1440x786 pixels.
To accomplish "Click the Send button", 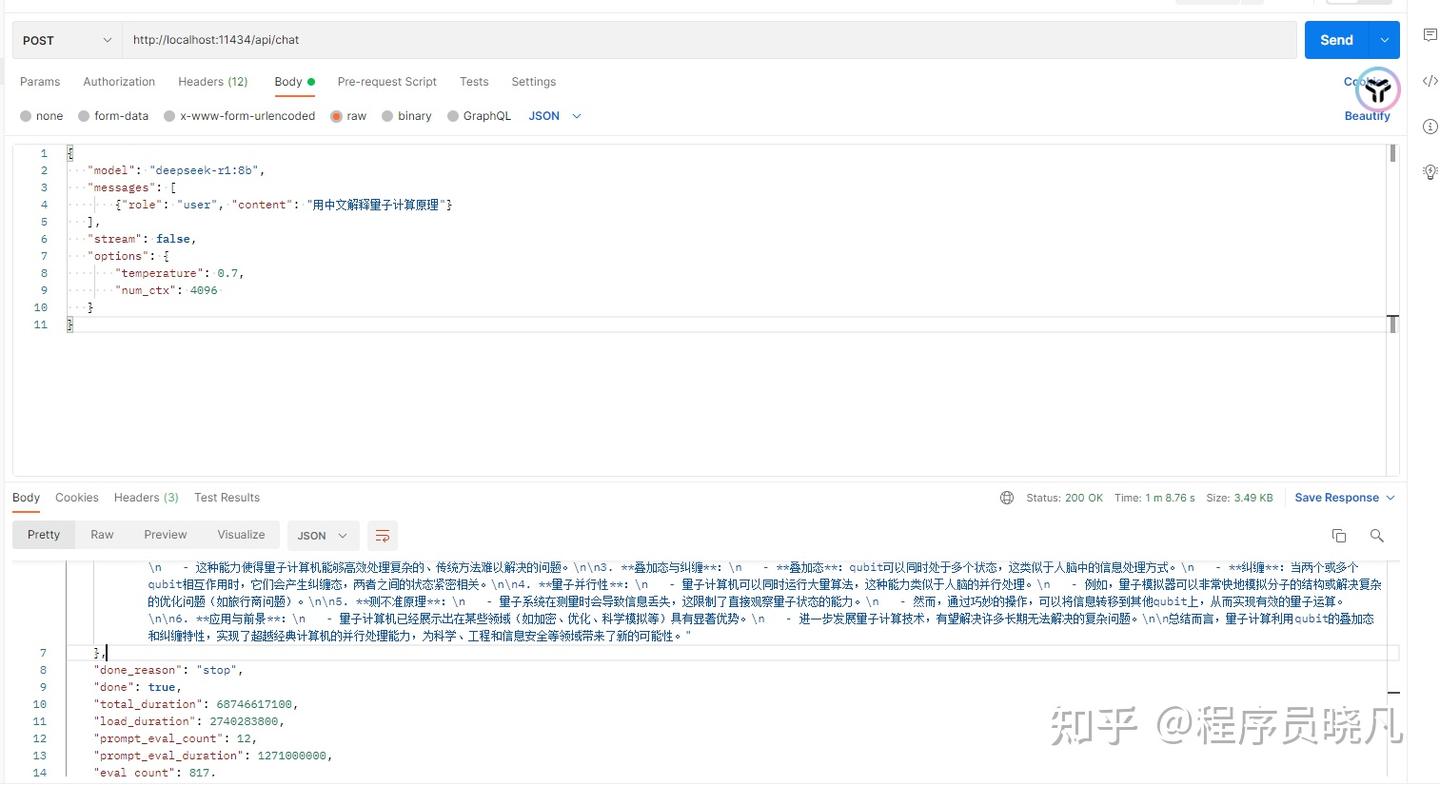I will point(1336,39).
